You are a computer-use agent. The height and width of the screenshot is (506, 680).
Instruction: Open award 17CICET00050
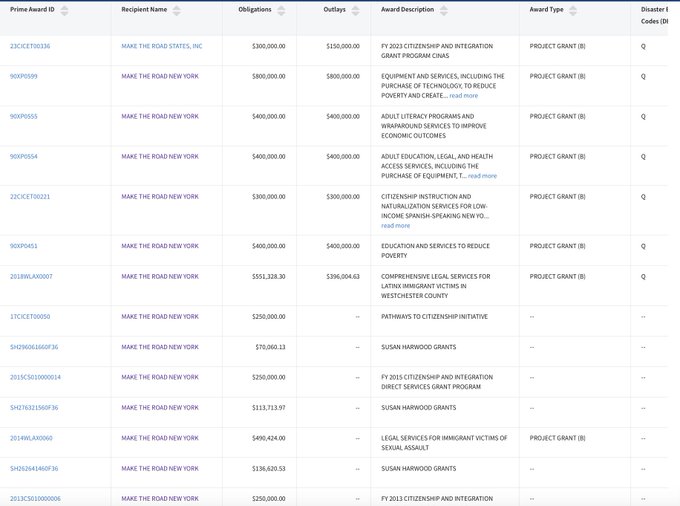click(30, 317)
